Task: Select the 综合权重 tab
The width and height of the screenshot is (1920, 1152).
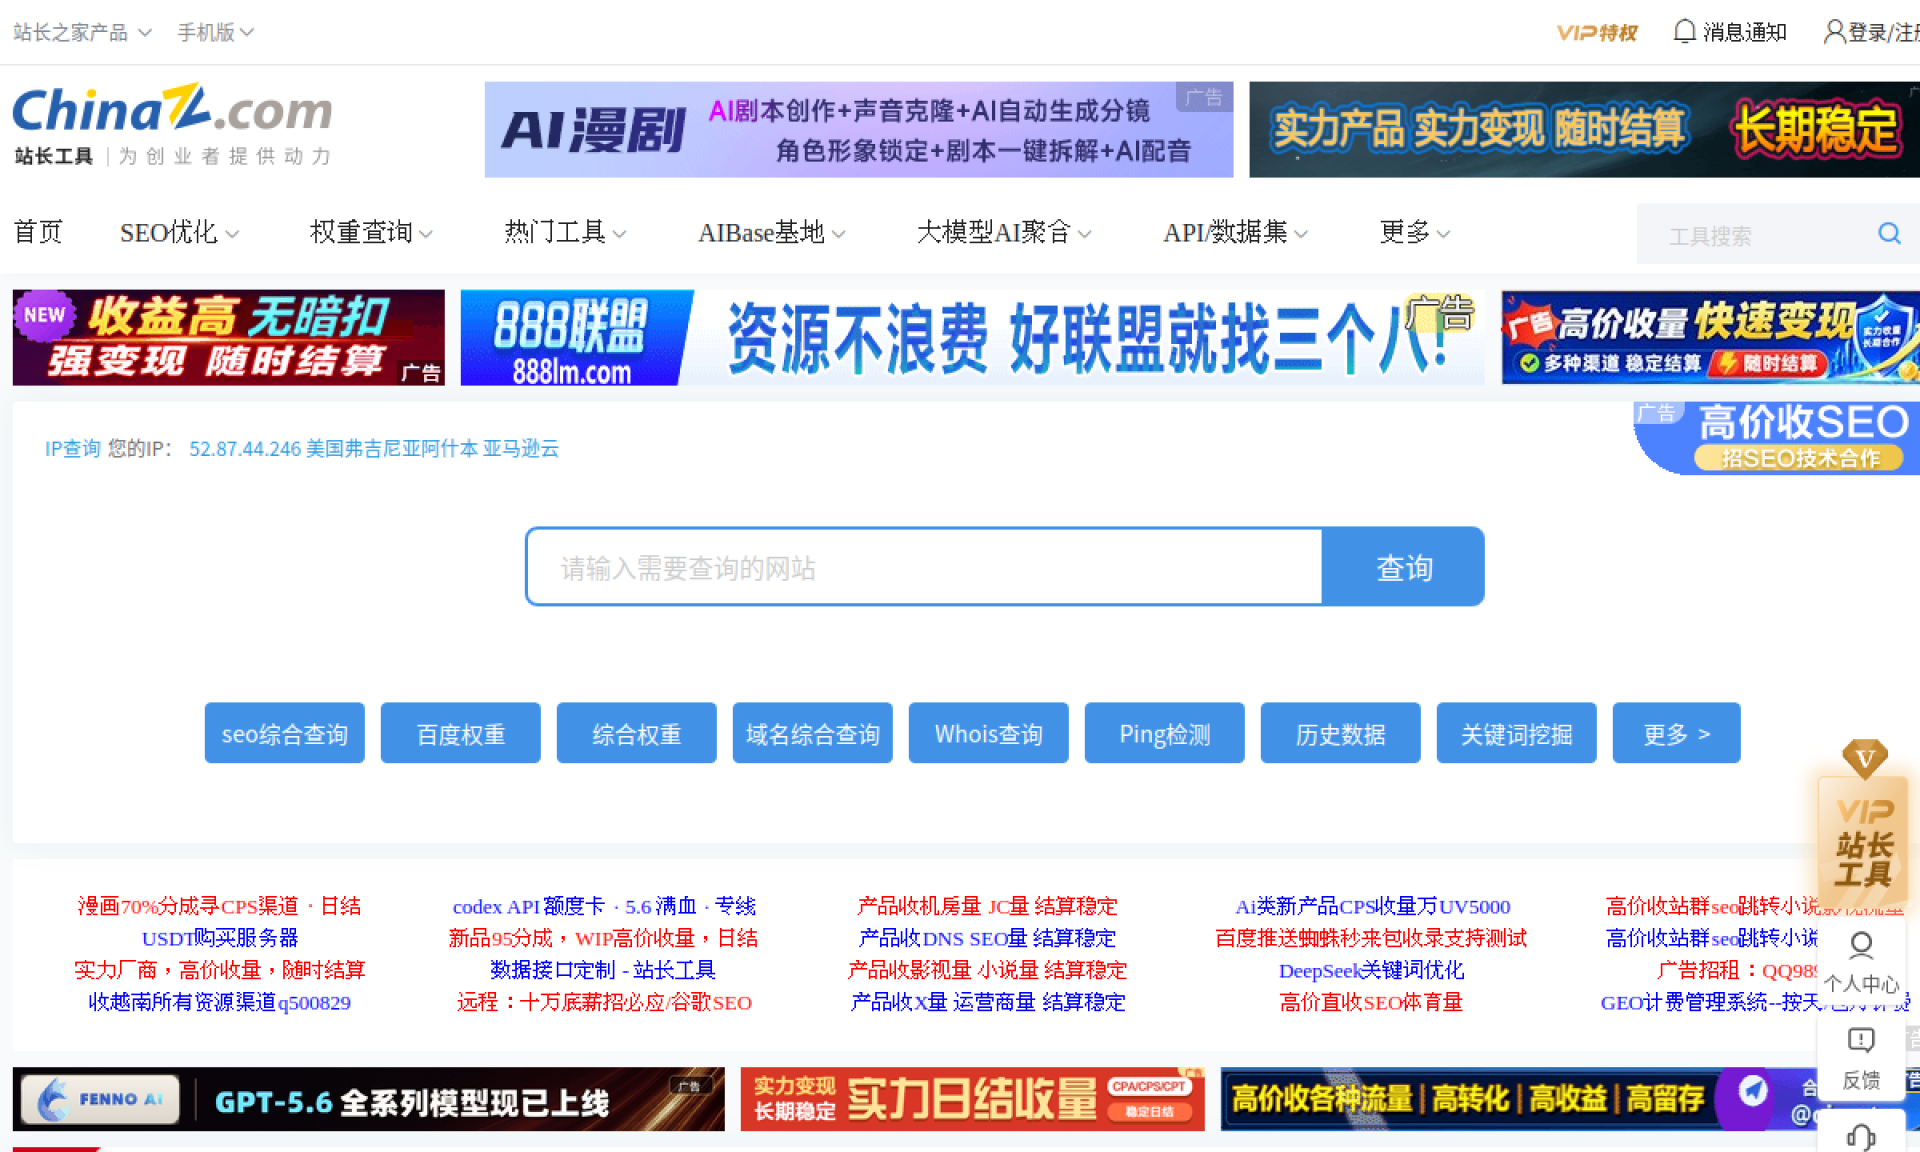Action: click(x=636, y=734)
